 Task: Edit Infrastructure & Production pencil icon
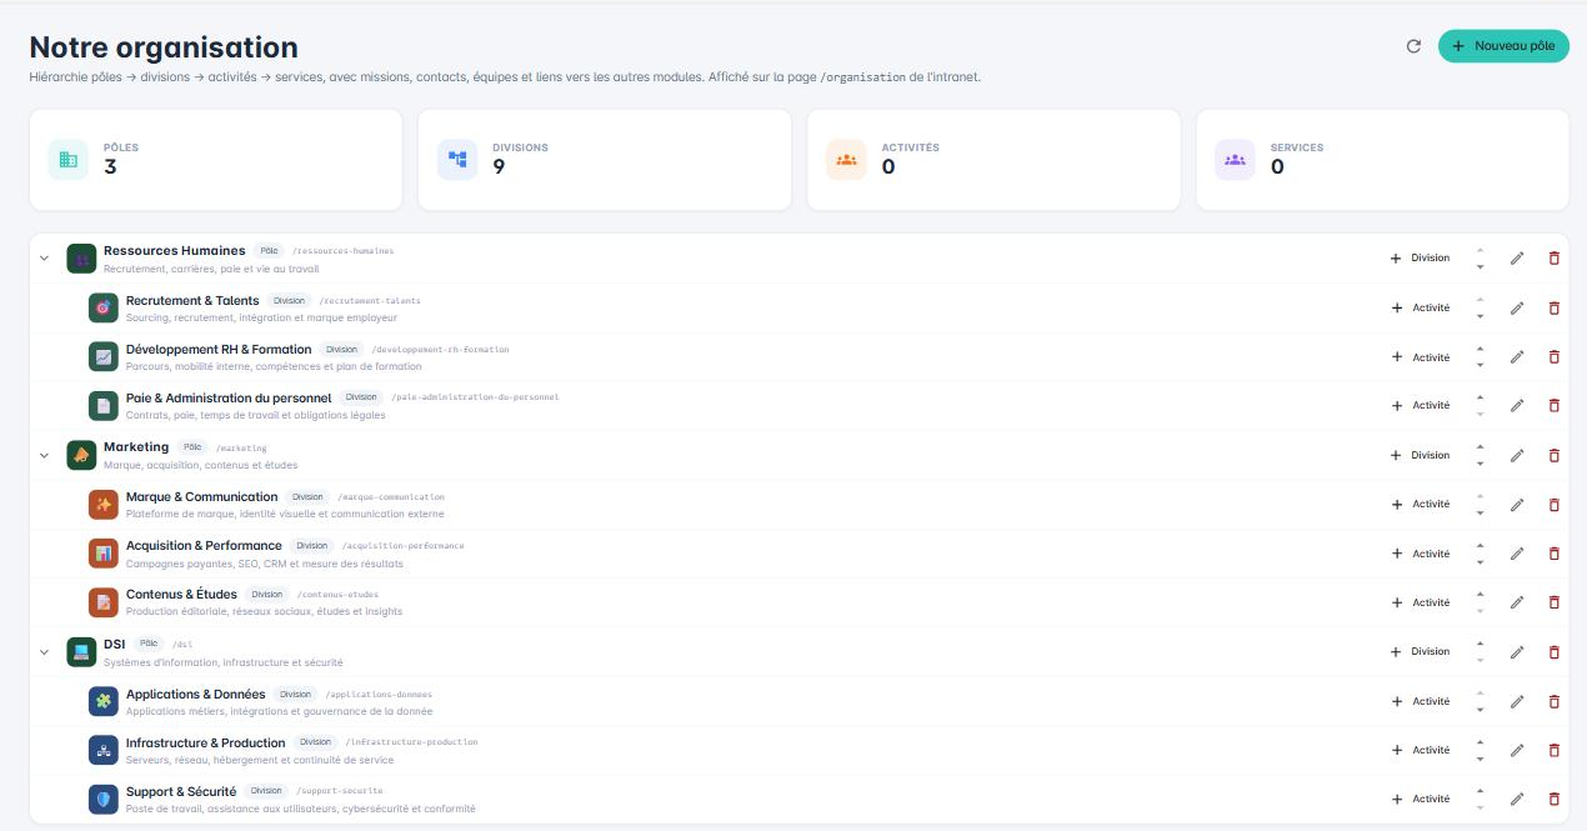[1517, 750]
